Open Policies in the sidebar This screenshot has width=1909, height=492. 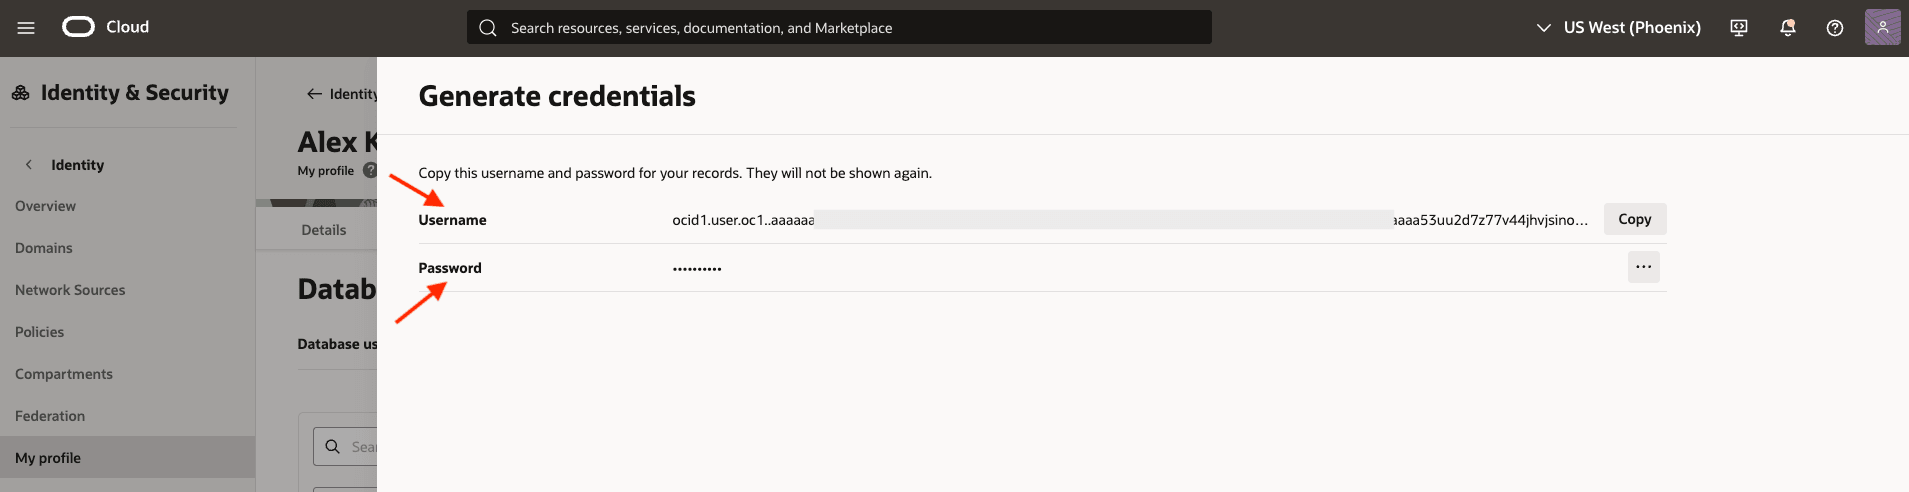[40, 332]
